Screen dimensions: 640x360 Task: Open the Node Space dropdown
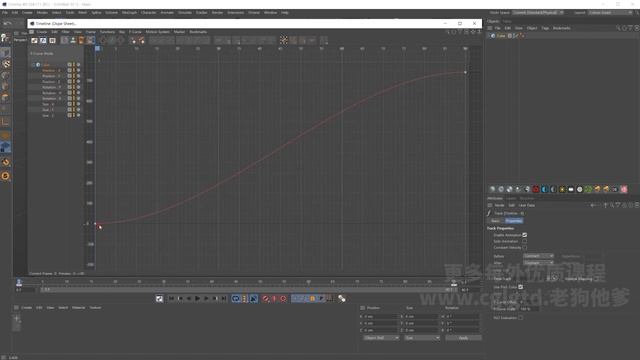pos(538,13)
